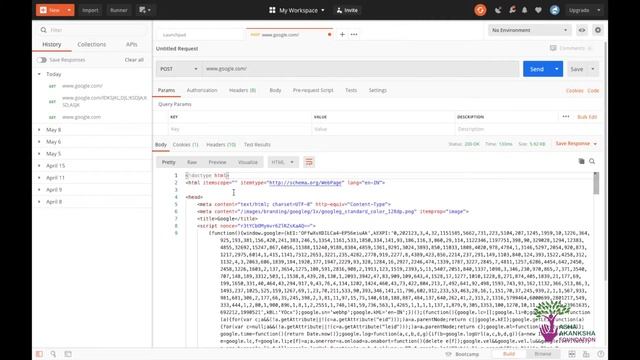
Task: Open the POST method dropdown
Action: point(179,69)
